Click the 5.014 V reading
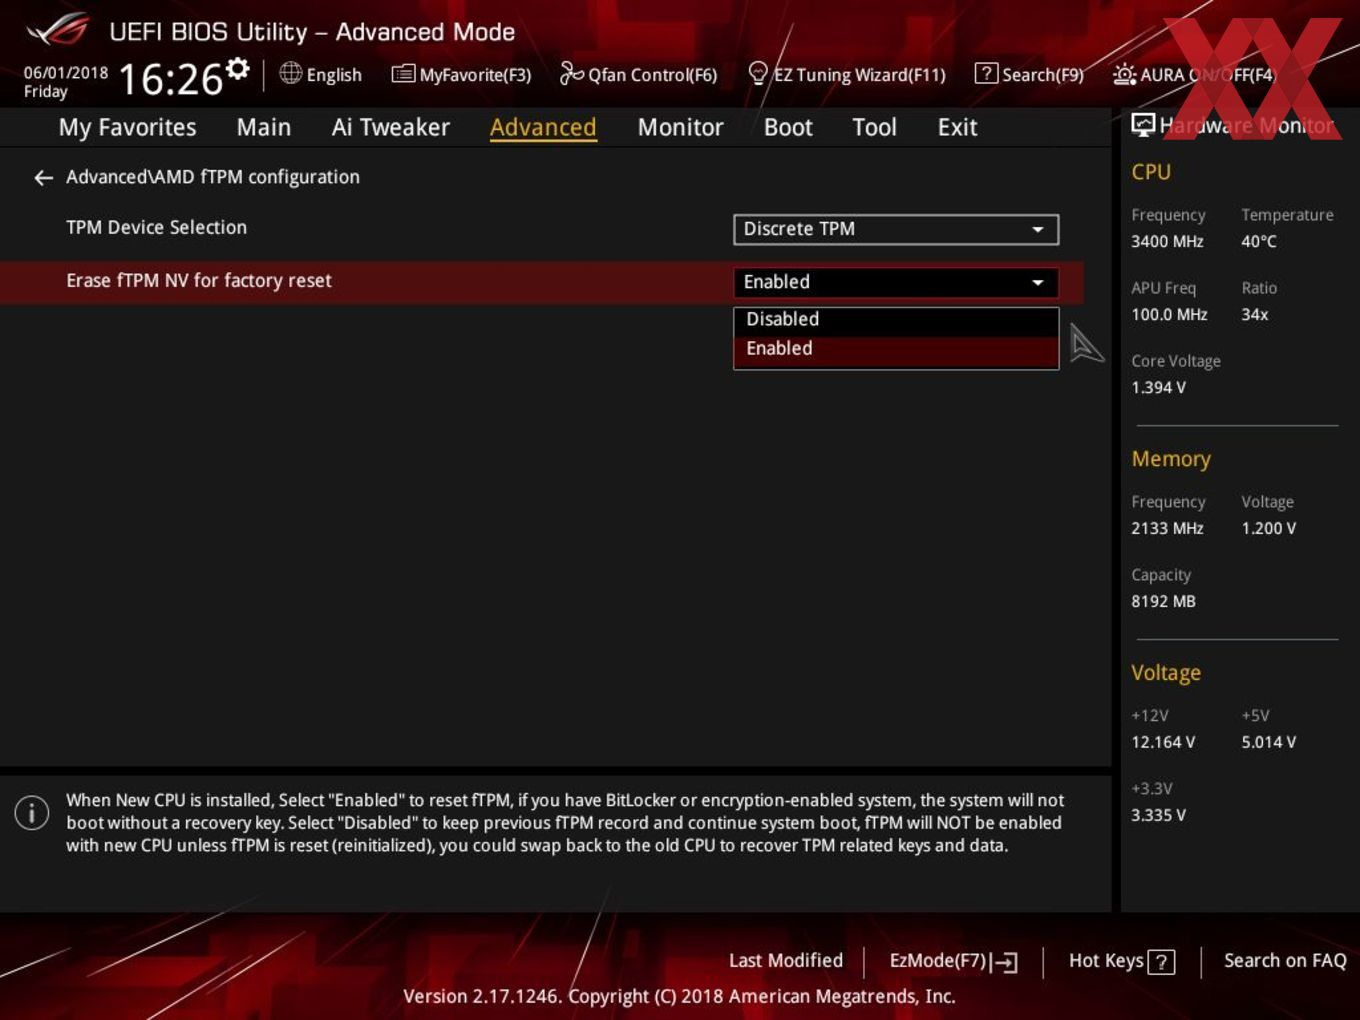The image size is (1360, 1020). 1269,743
